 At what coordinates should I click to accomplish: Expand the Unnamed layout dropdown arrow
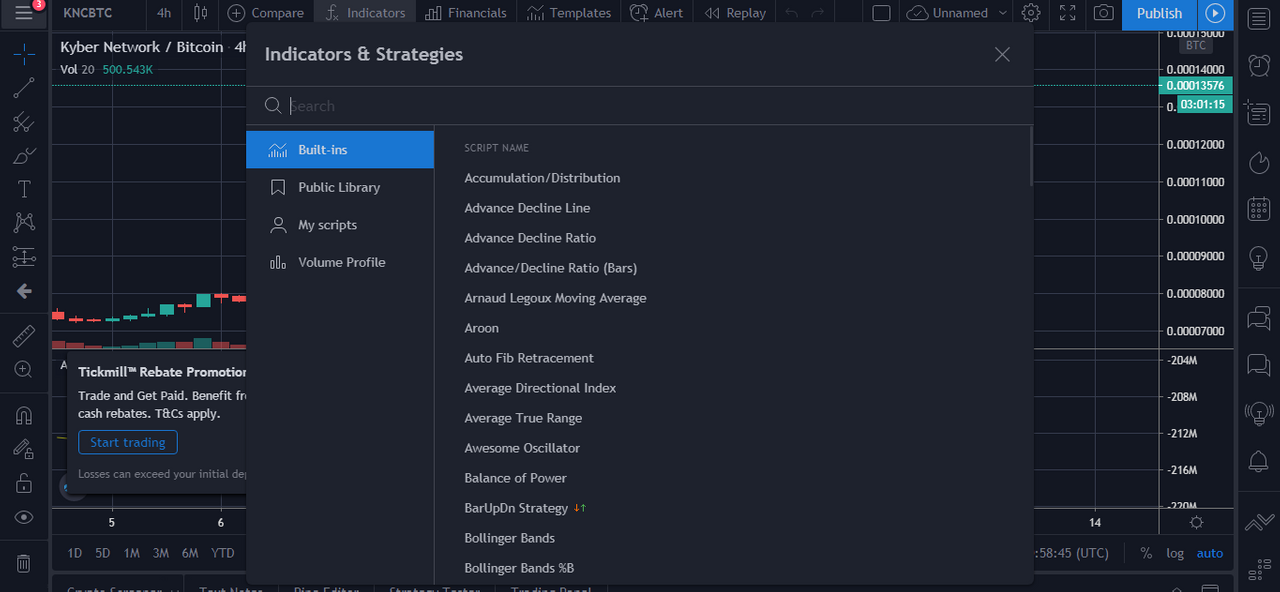(x=1003, y=13)
